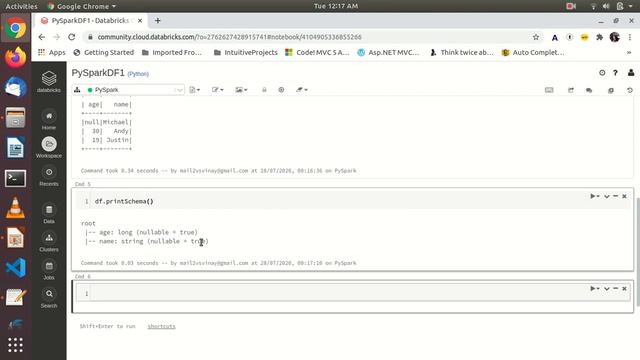Open the Google Chrome app menu in top bar
The image size is (640, 360).
coord(82,6)
